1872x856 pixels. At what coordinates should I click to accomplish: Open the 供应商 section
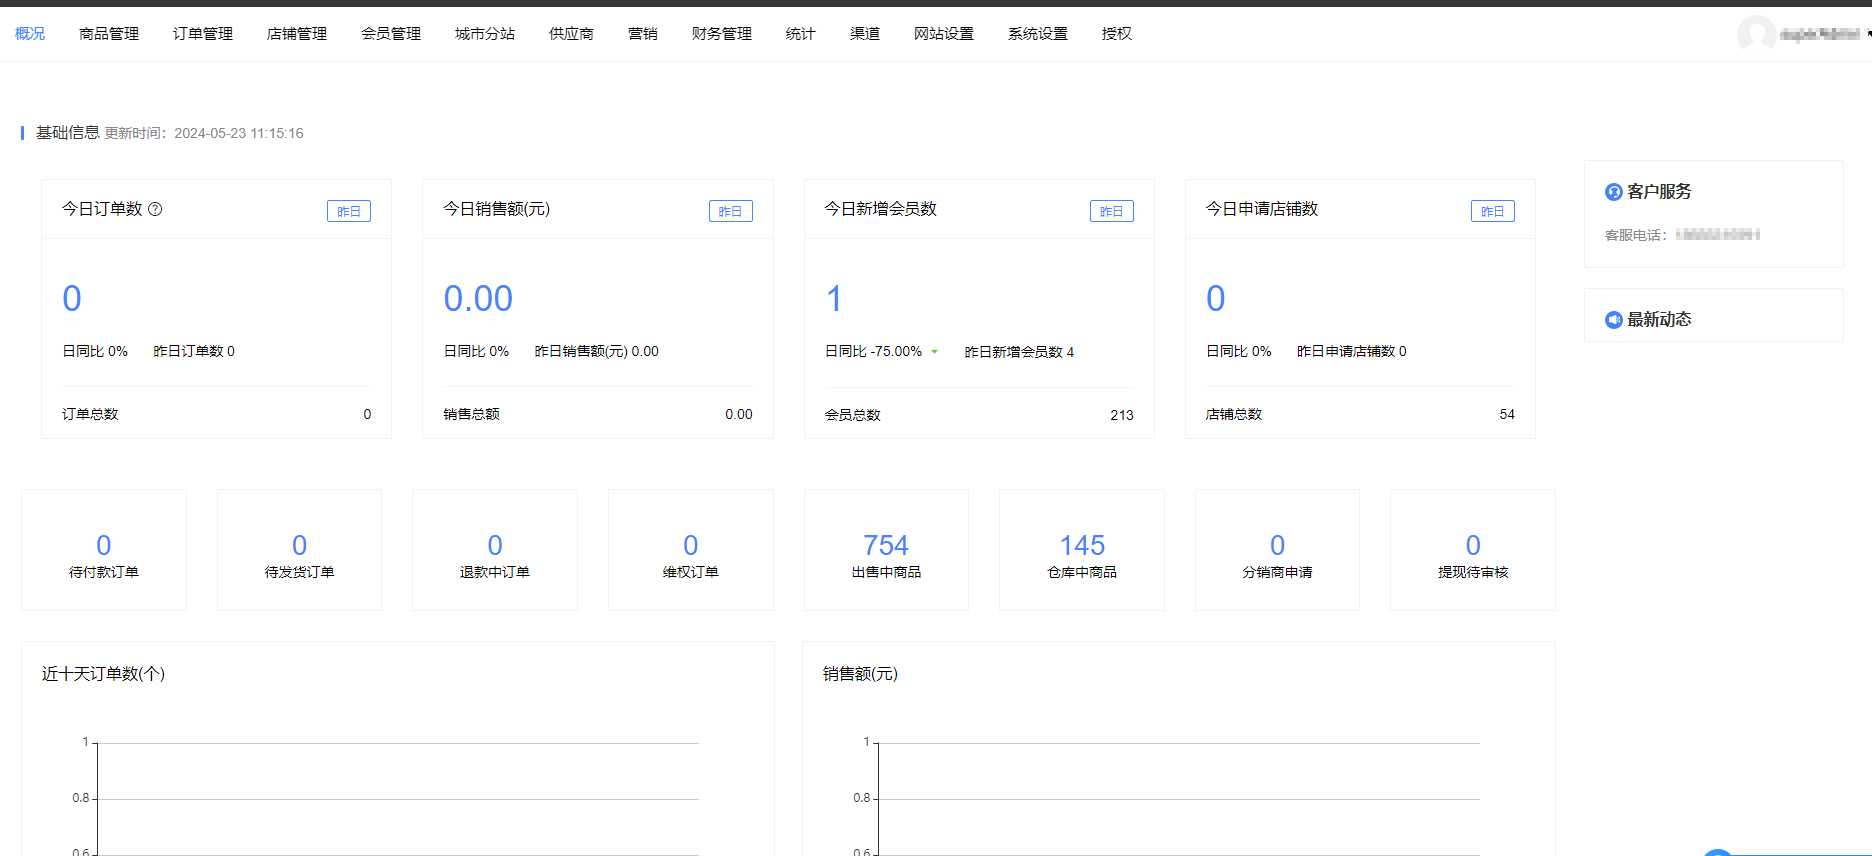(x=571, y=34)
